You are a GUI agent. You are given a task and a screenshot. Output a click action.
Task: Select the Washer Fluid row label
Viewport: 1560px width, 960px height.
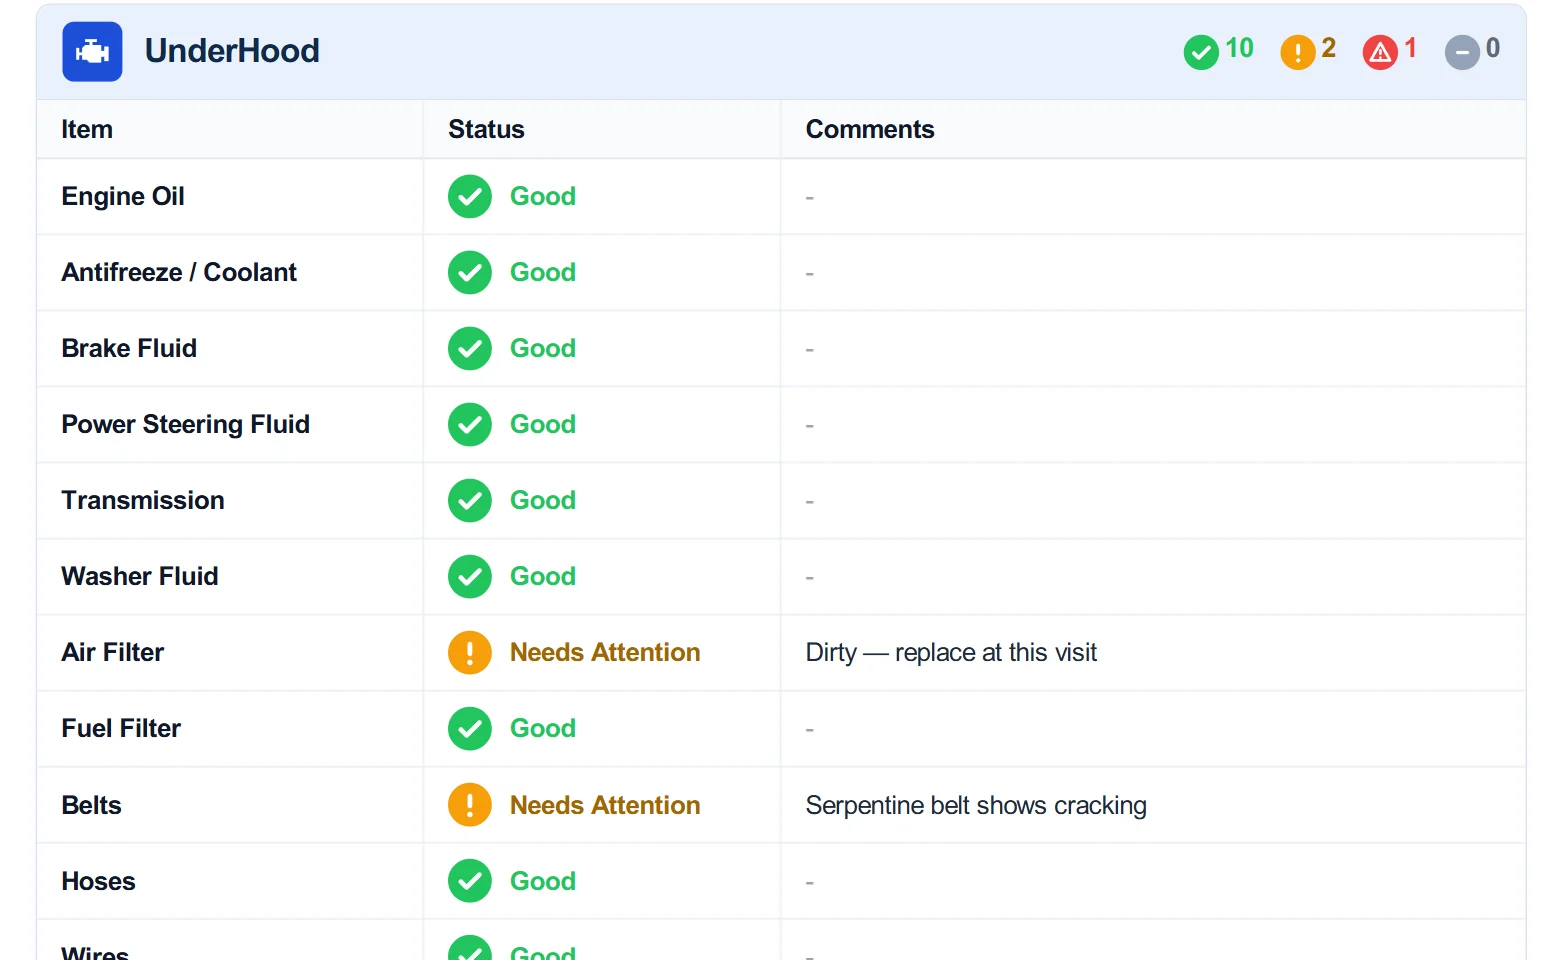(140, 576)
